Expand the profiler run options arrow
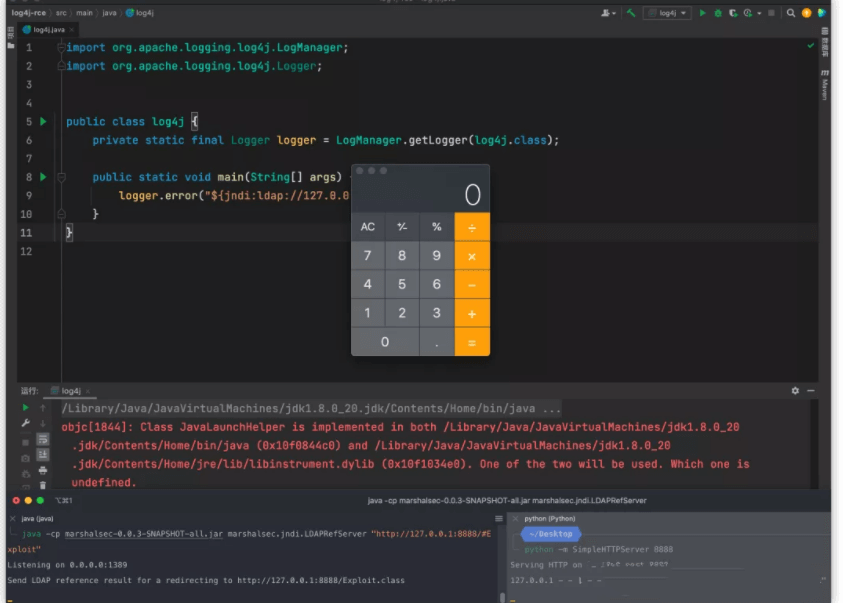 point(759,13)
